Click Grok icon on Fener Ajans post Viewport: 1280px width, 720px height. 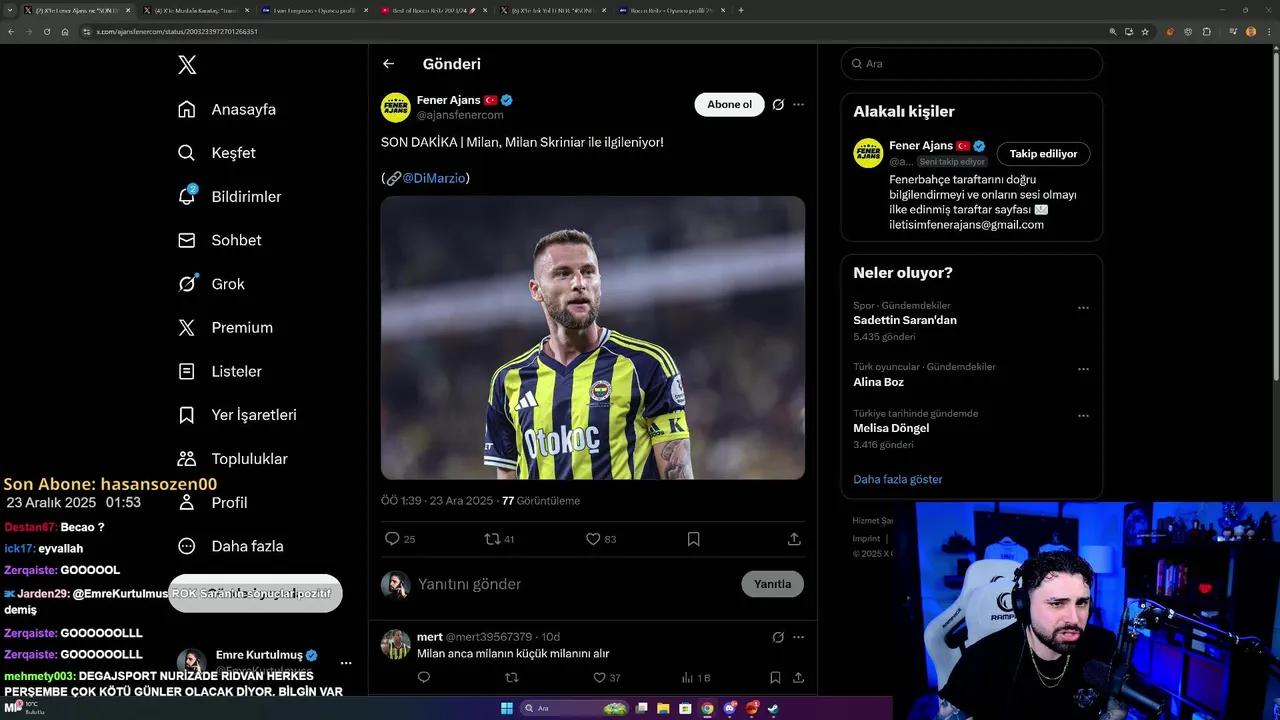[778, 104]
